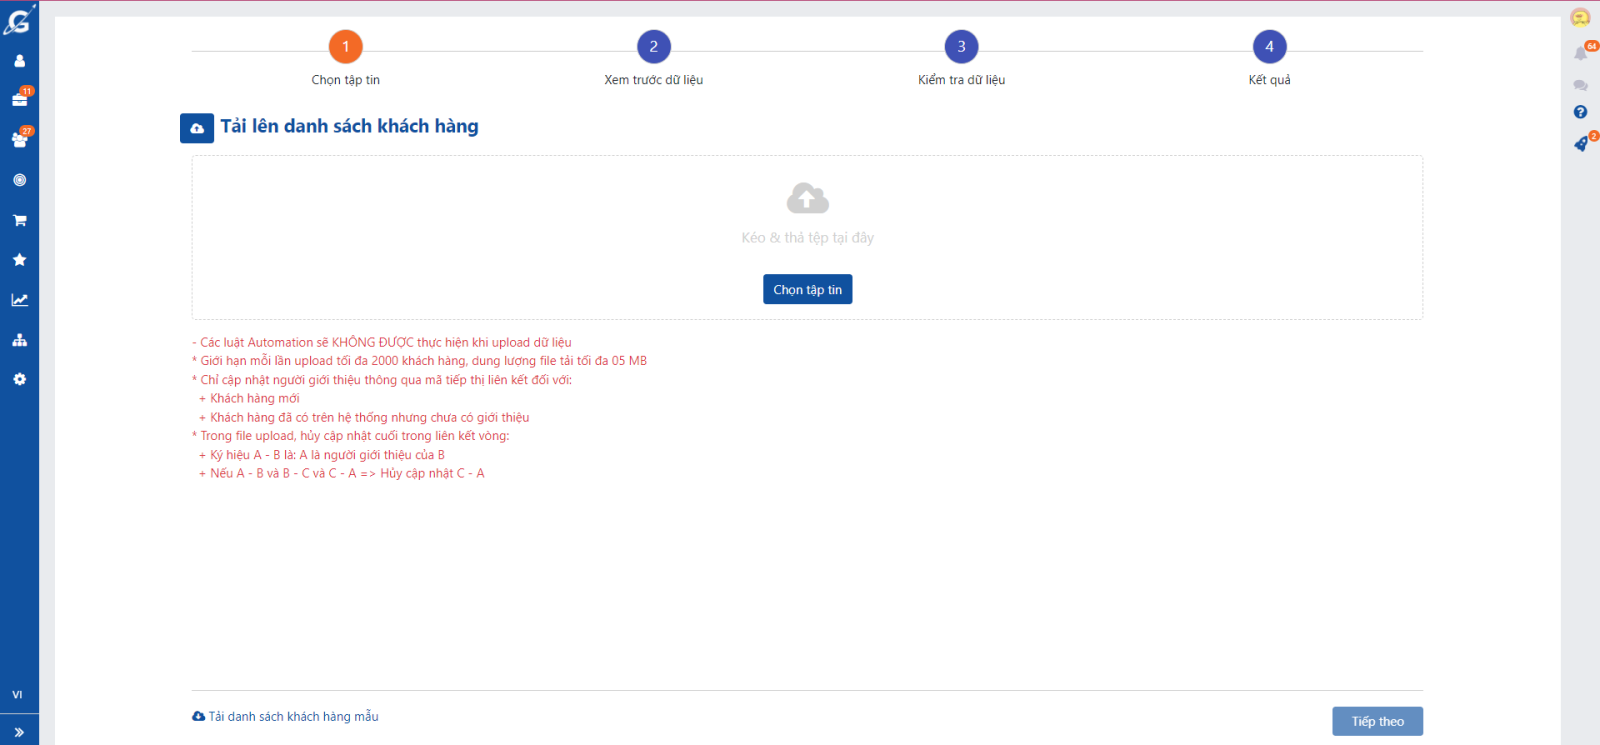Expand the left sidebar with double chevron
The height and width of the screenshot is (745, 1600).
pos(19,732)
